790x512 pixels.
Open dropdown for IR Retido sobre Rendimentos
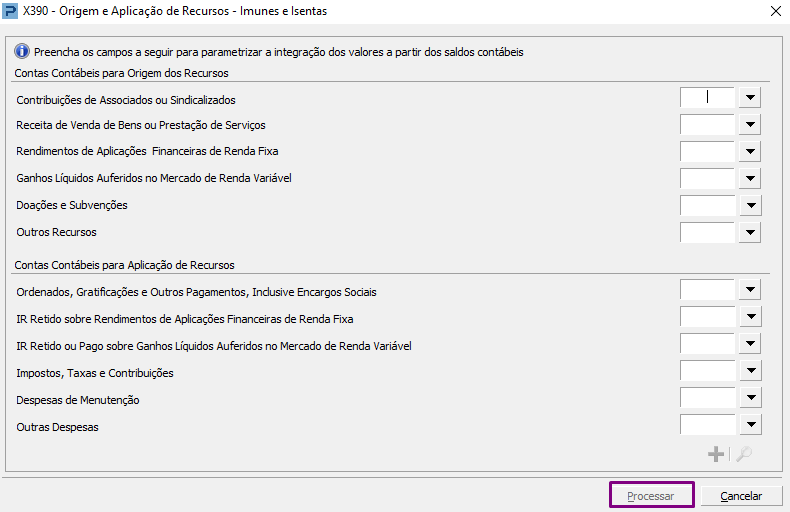tap(750, 316)
